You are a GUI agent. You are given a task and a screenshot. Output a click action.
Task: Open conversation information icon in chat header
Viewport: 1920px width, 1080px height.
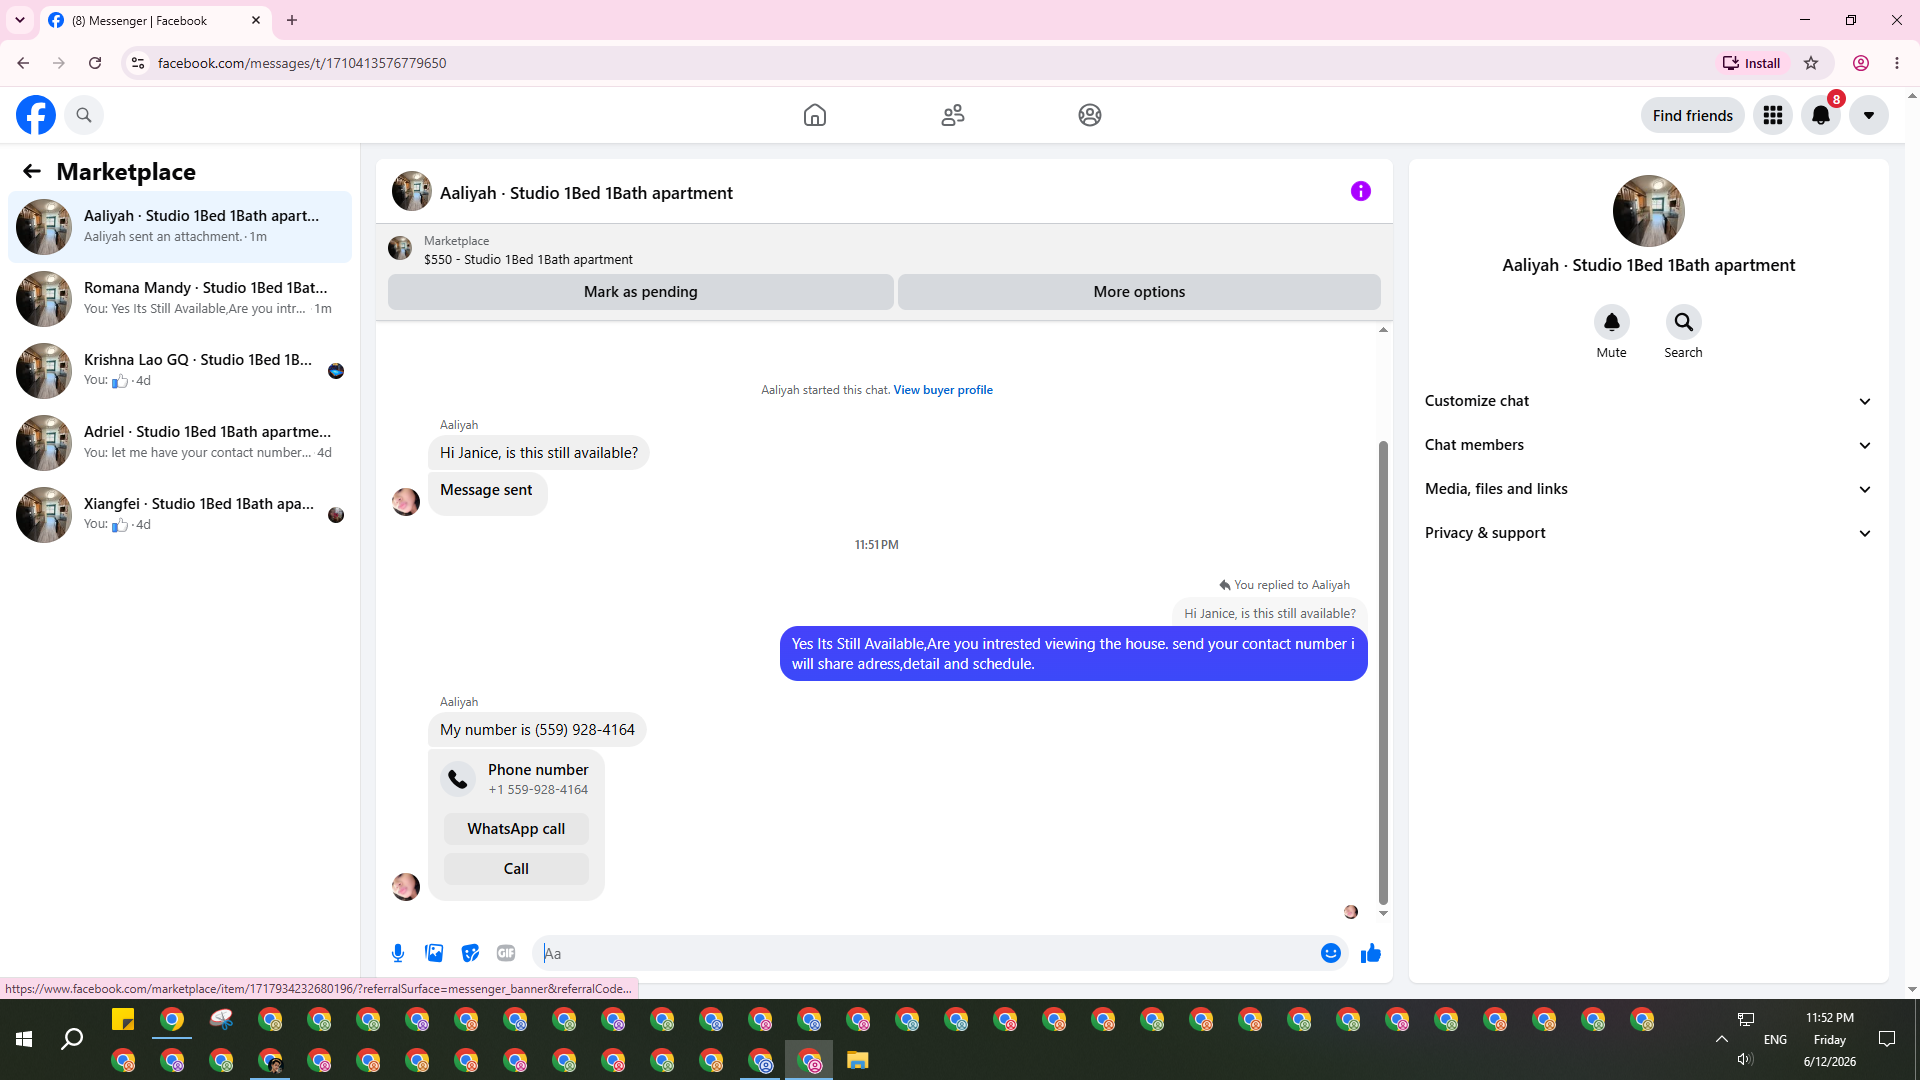pos(1361,191)
